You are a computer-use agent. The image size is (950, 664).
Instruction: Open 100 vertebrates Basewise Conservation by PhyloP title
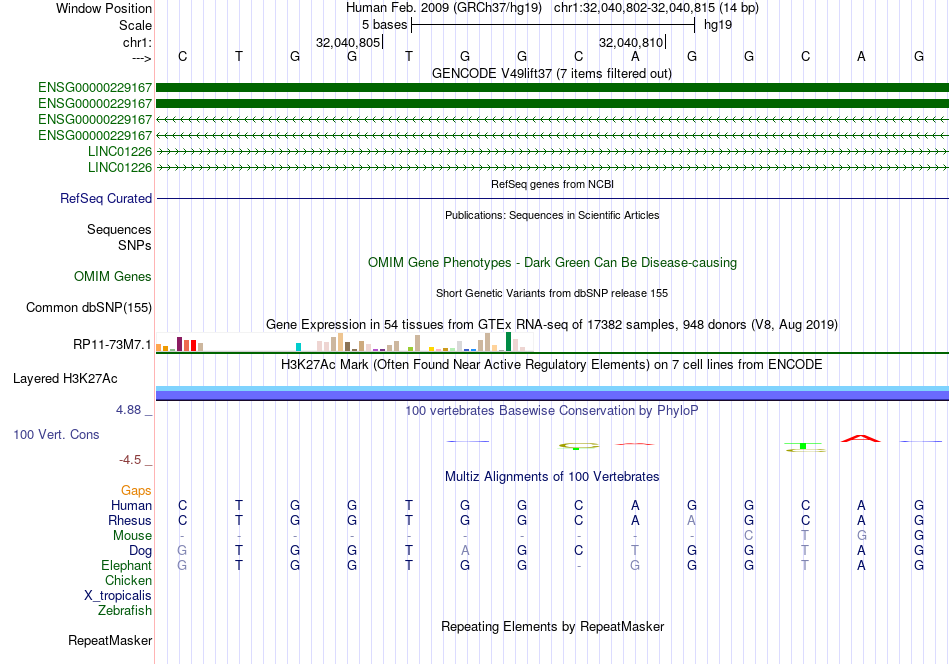pos(552,410)
